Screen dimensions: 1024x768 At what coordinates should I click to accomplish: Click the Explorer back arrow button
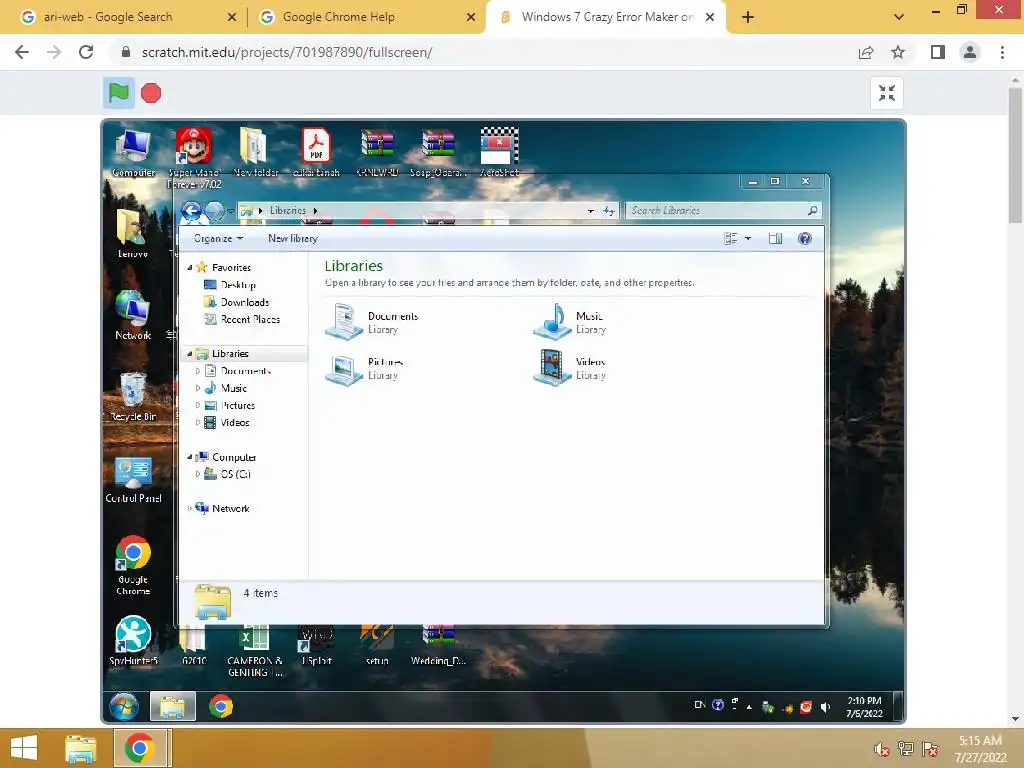[191, 210]
